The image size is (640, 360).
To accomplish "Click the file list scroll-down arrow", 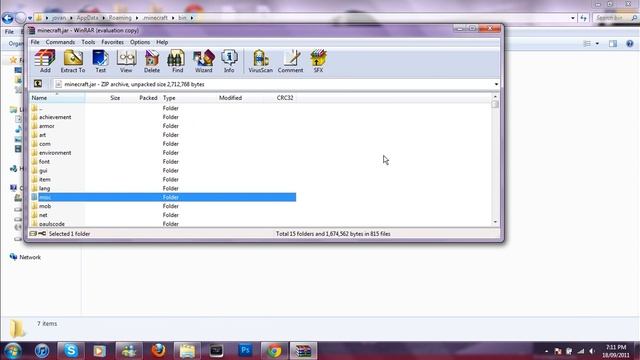I will [495, 222].
